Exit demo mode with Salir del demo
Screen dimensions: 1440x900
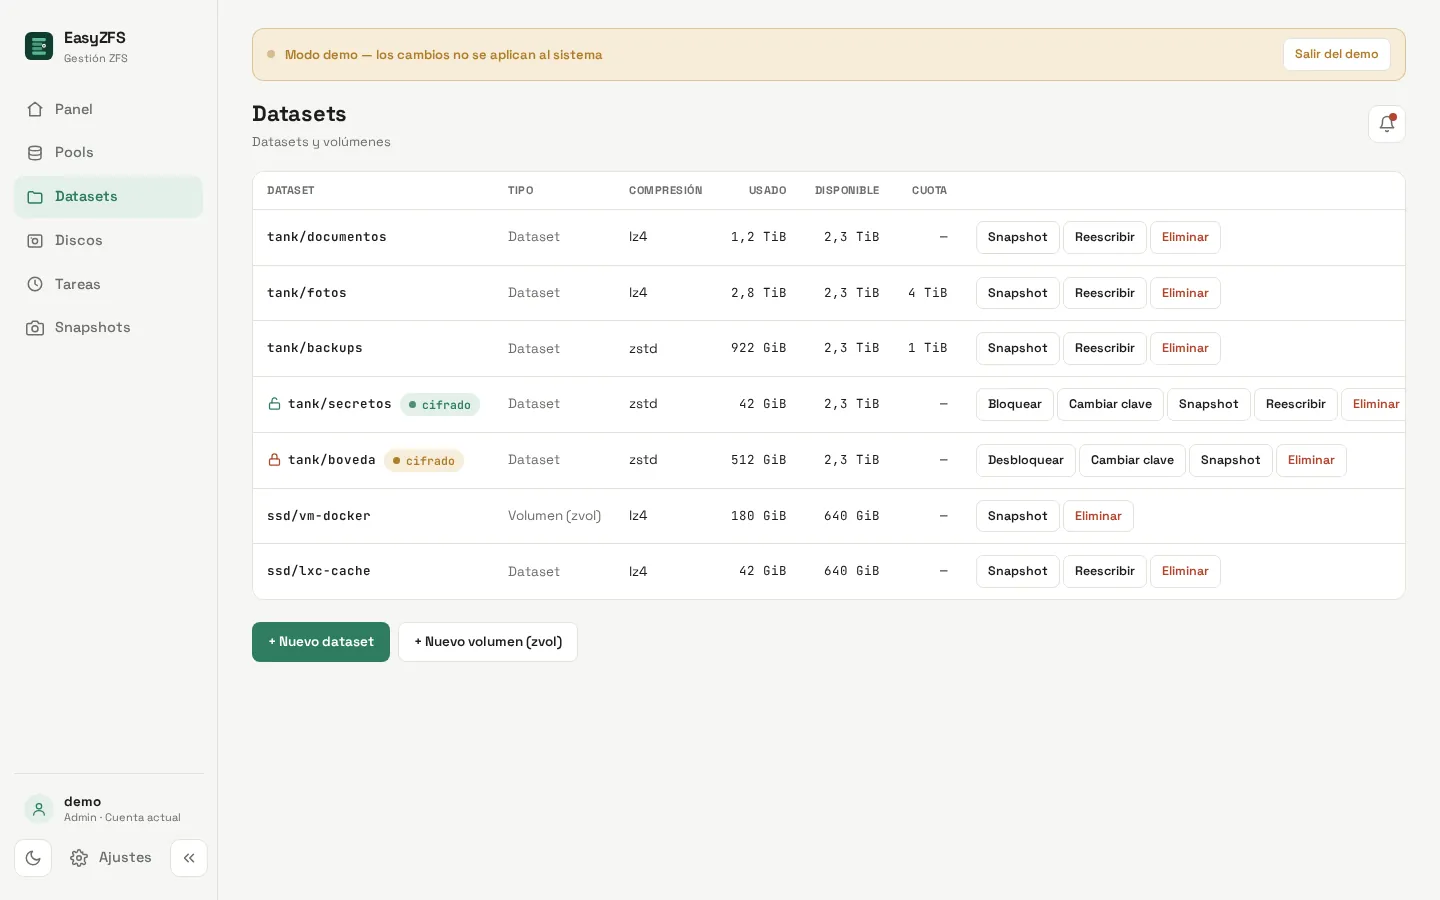coord(1336,54)
